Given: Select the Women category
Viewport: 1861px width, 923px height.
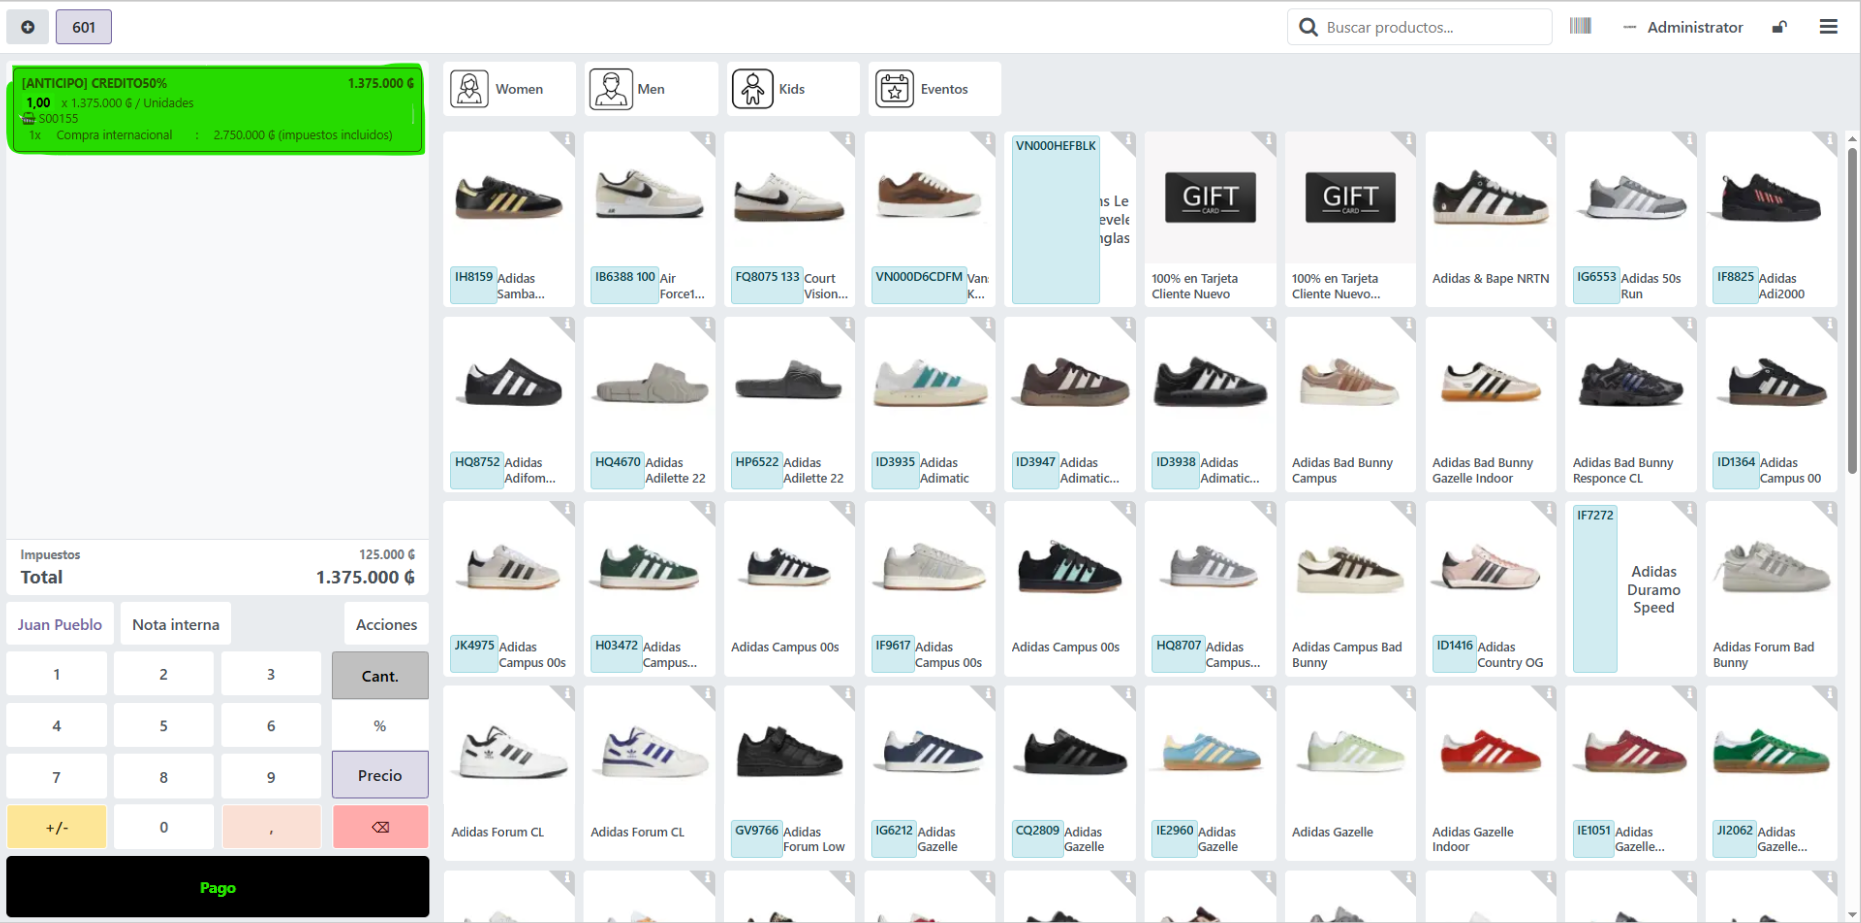Looking at the screenshot, I should click(x=510, y=89).
